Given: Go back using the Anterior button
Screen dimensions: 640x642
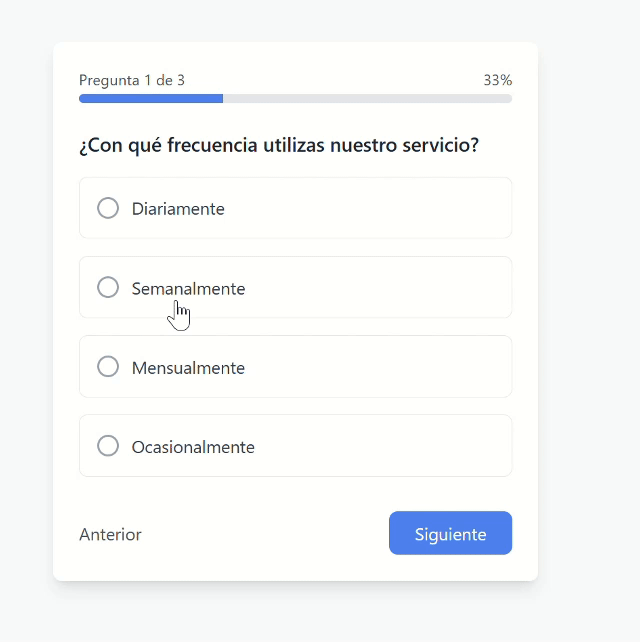Looking at the screenshot, I should pyautogui.click(x=110, y=534).
